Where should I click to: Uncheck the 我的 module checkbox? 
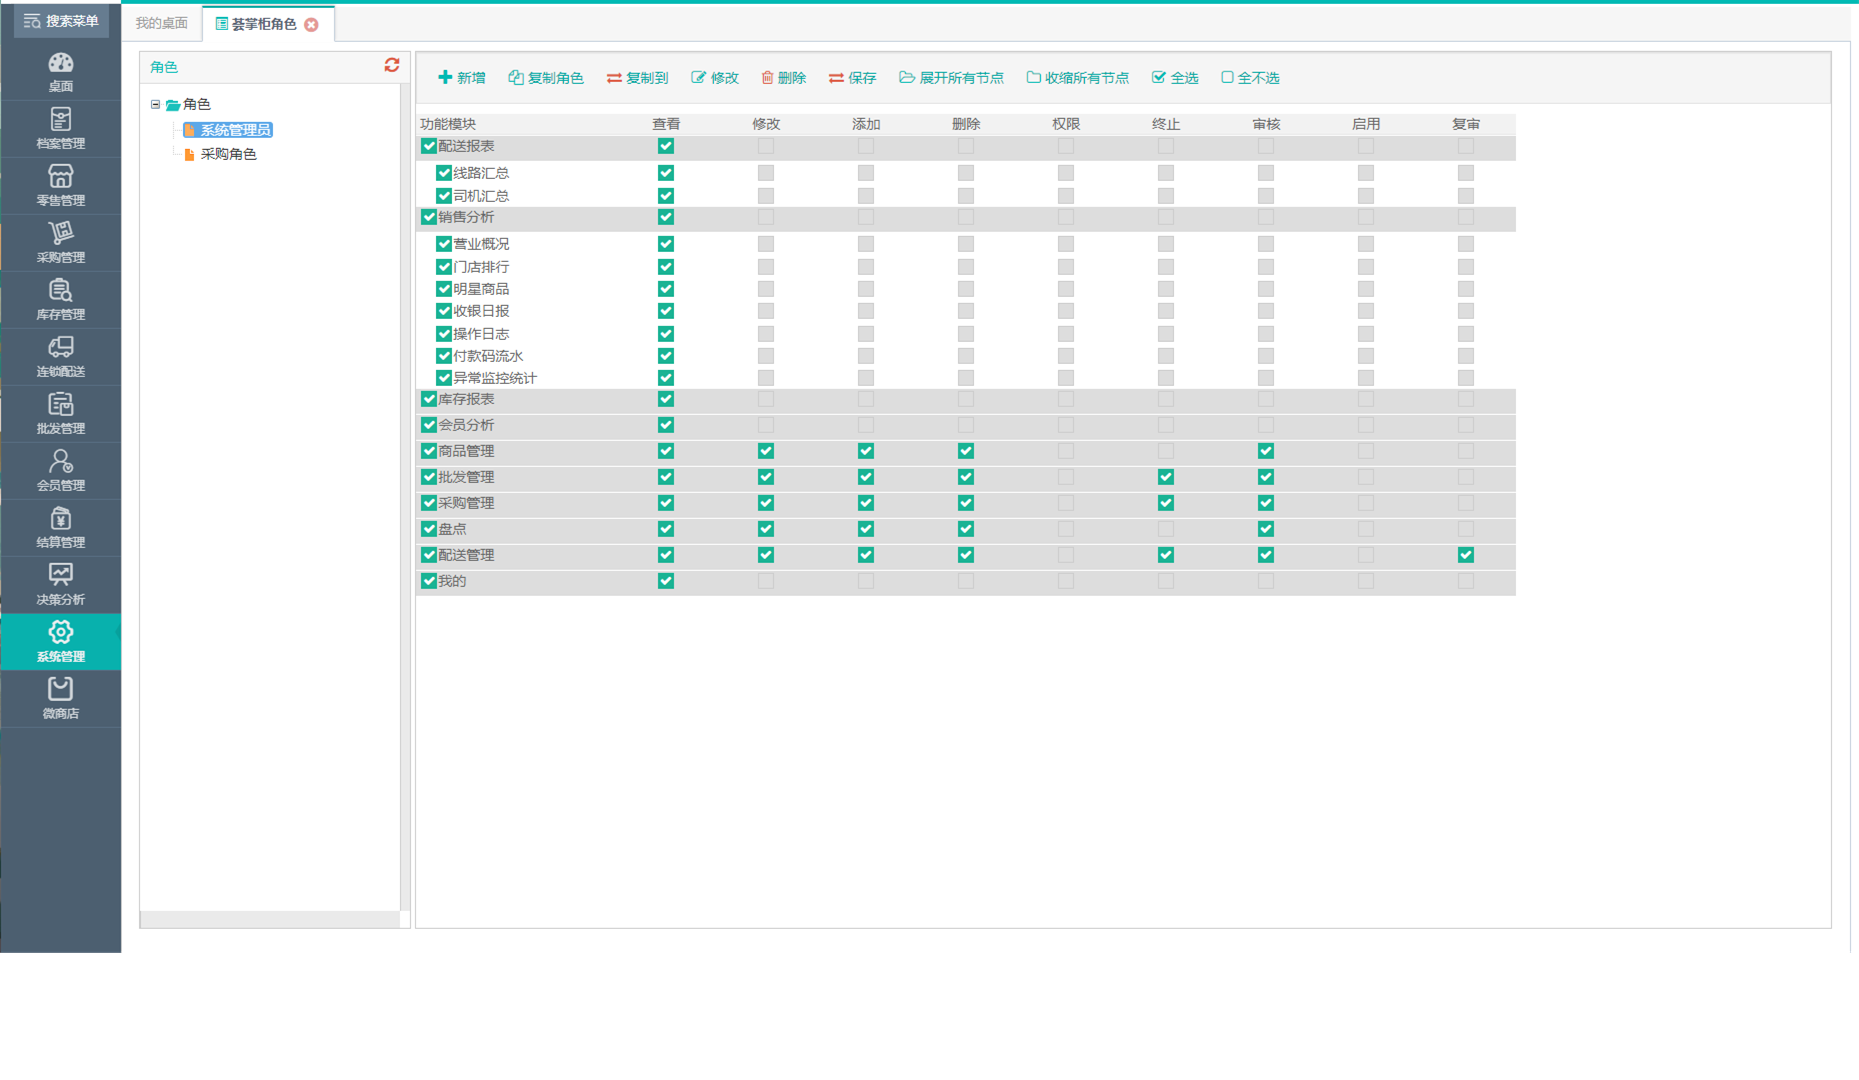[429, 581]
